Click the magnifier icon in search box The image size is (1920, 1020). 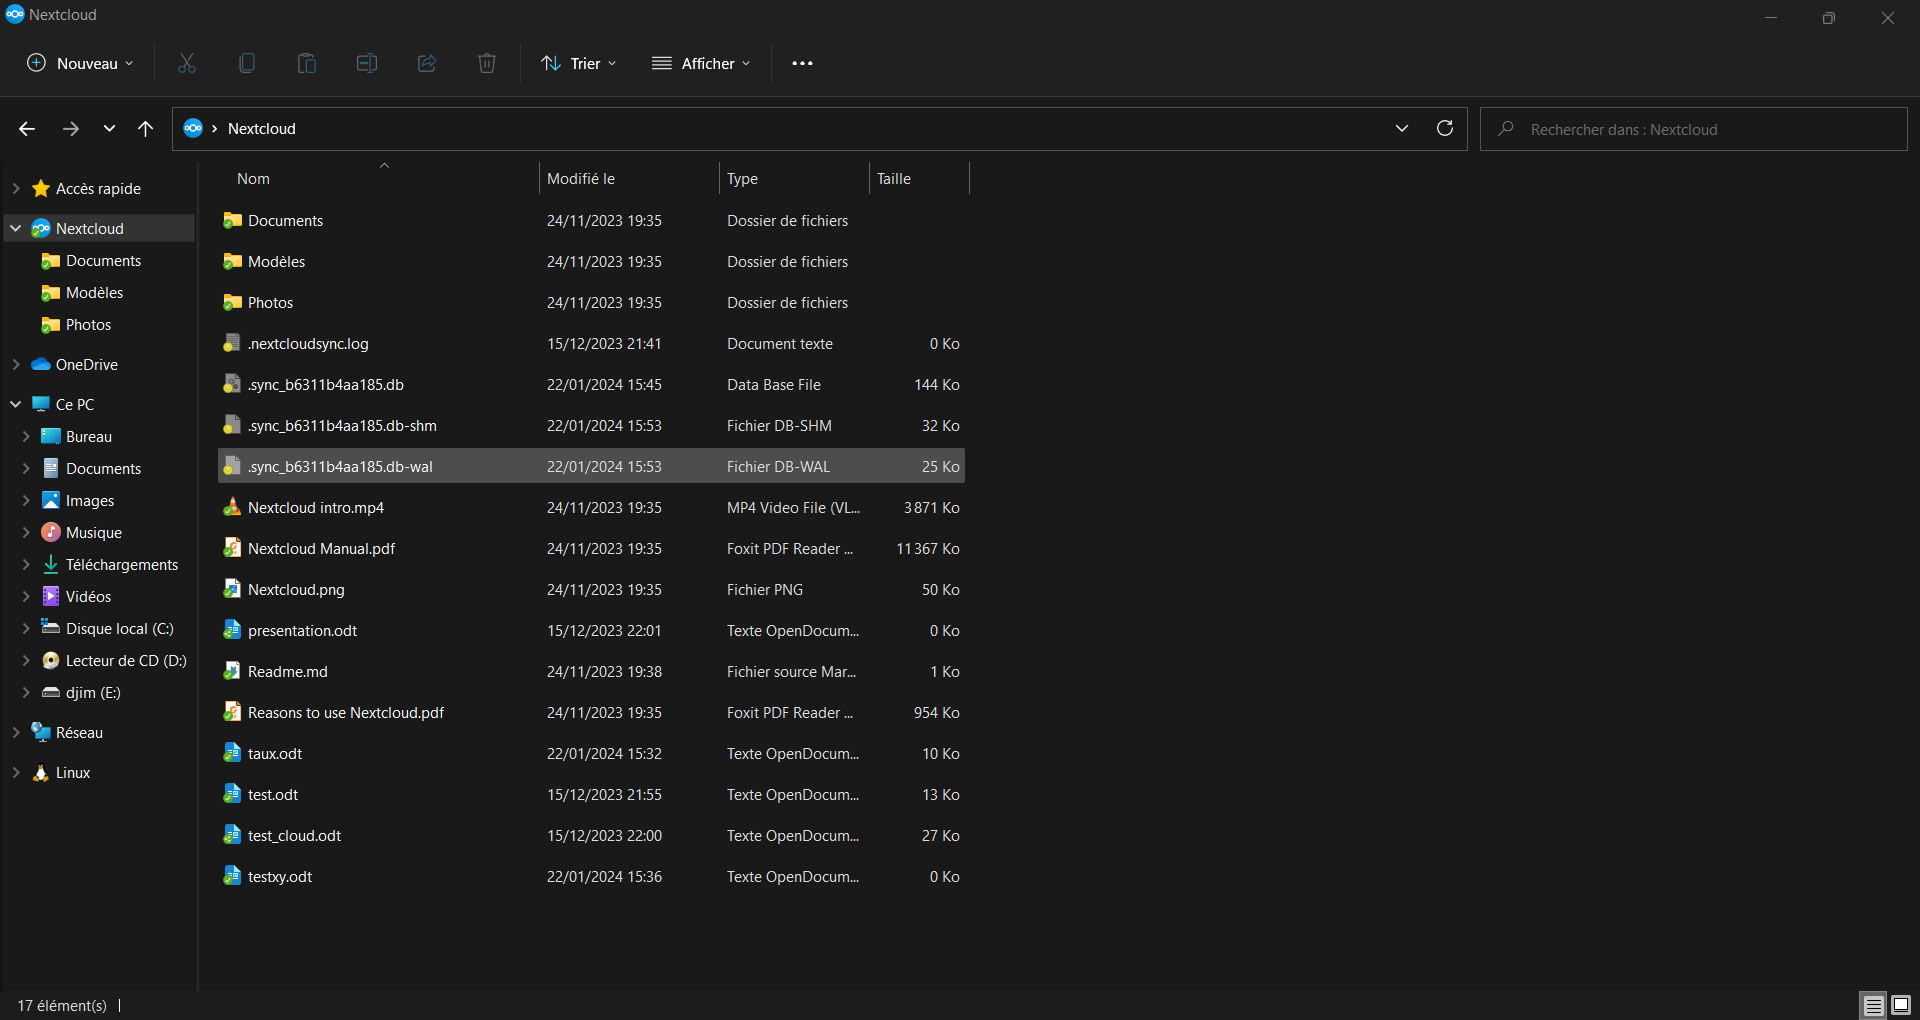point(1506,129)
